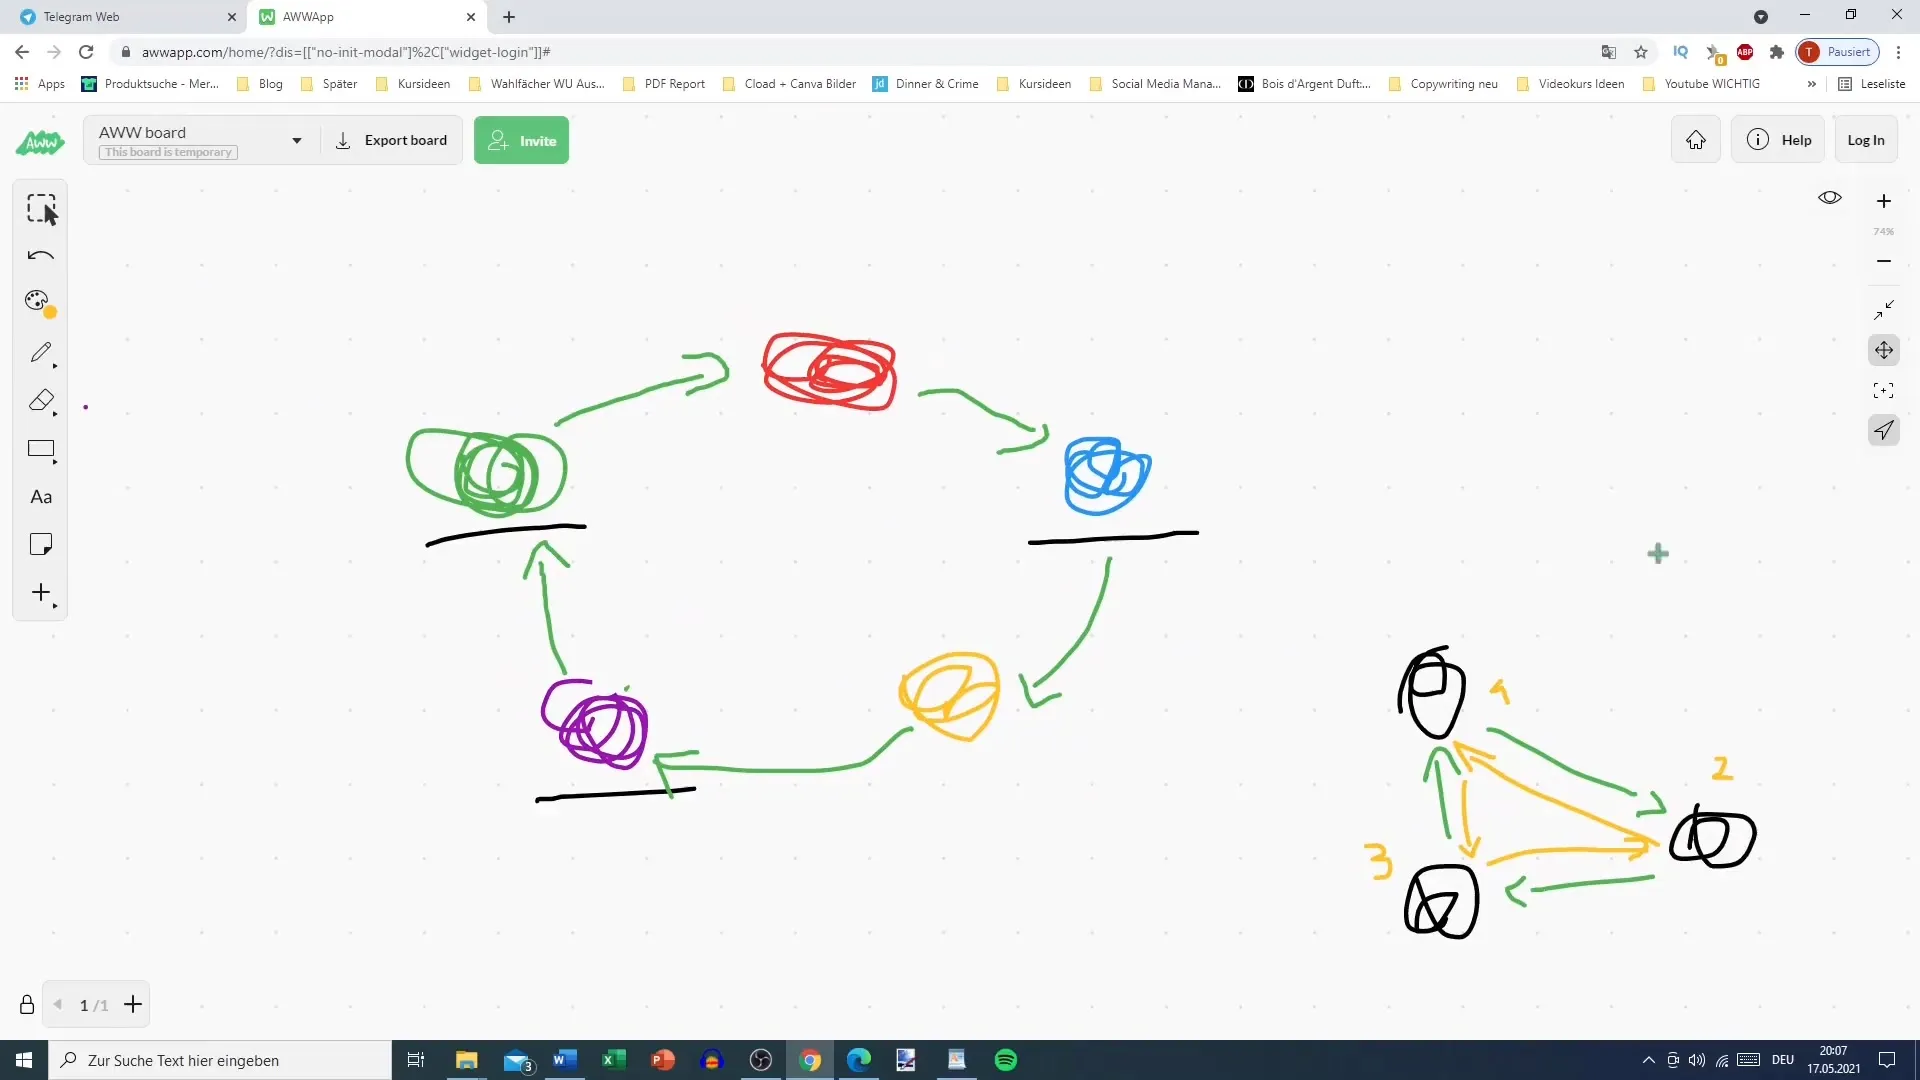Show hidden system tray icons
This screenshot has width=1920, height=1080.
1648,1060
